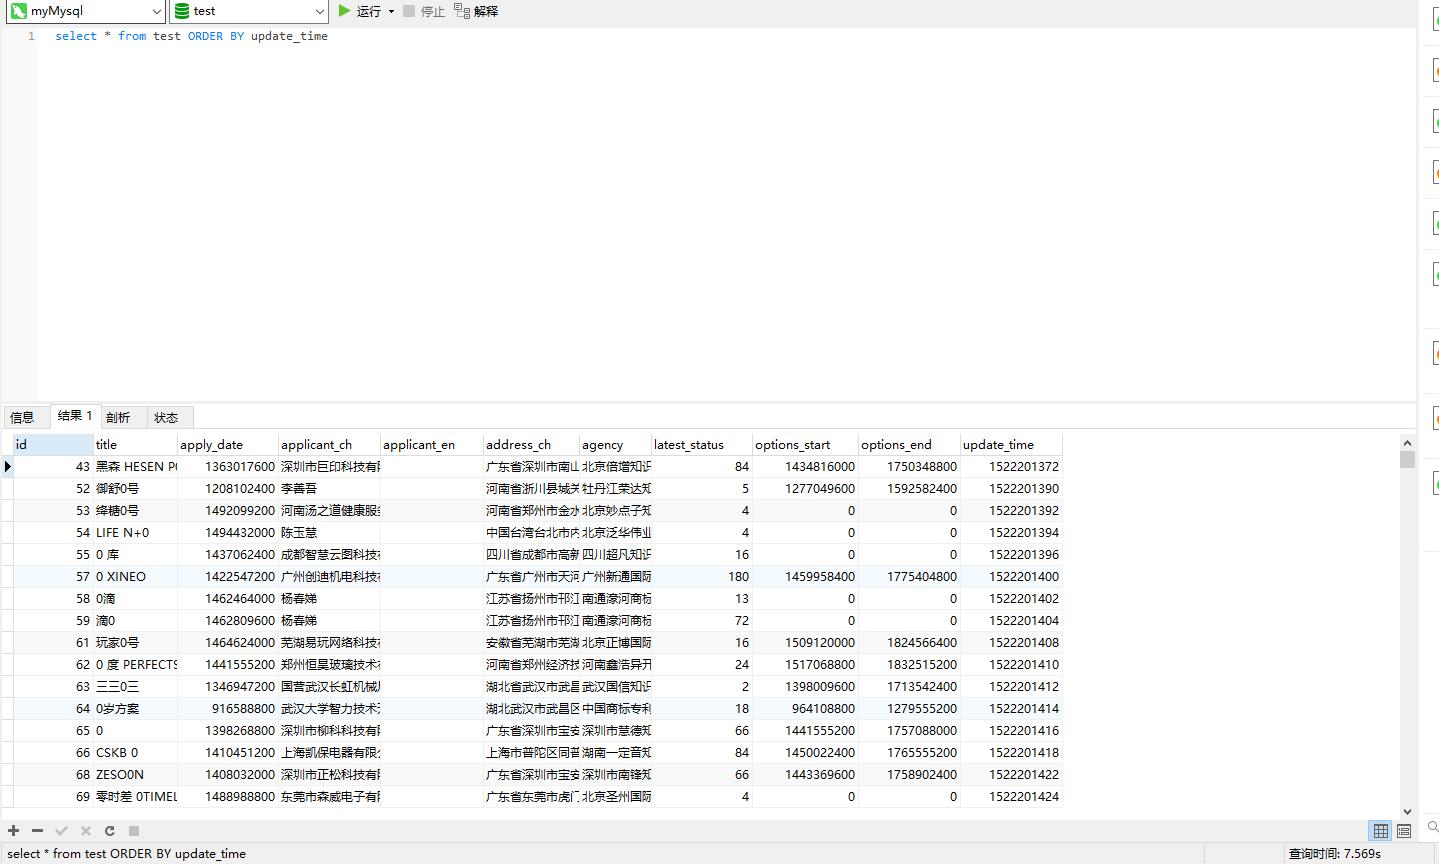Switch to the 信息 tab

[24, 417]
